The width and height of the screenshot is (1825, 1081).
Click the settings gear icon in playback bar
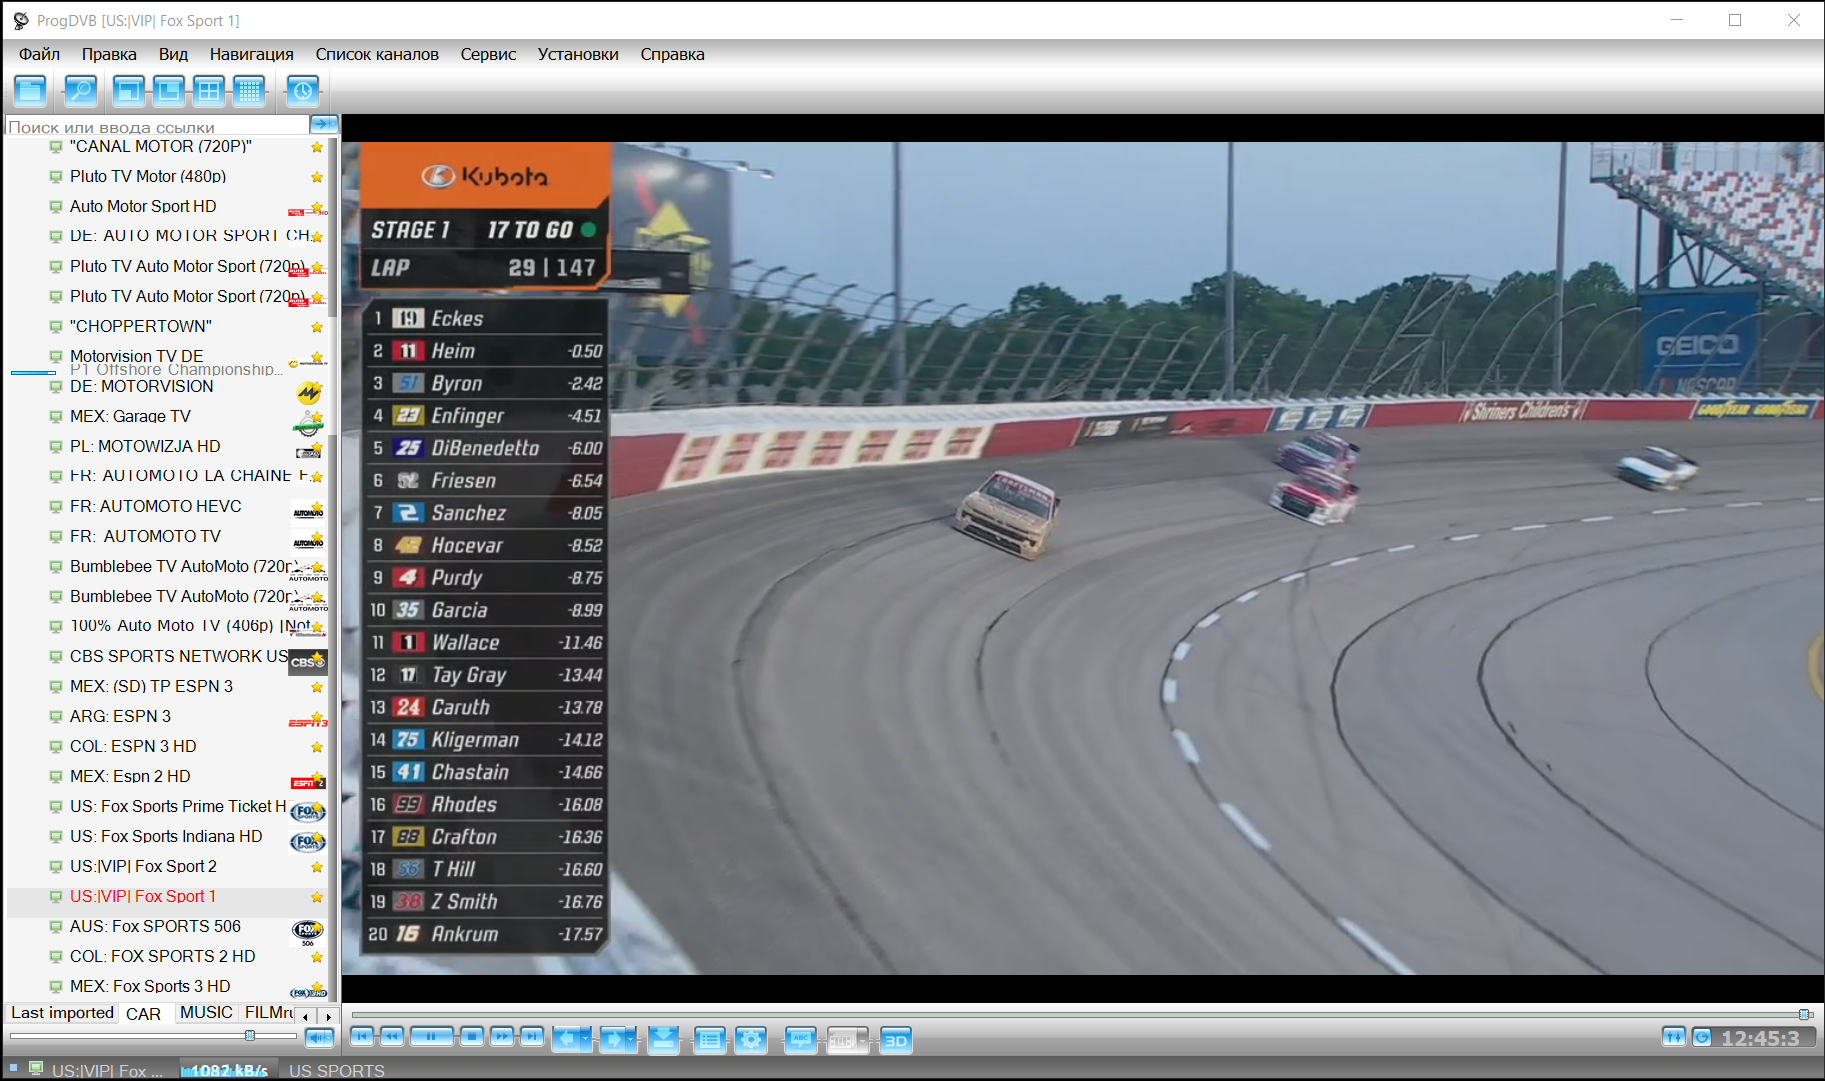click(750, 1040)
